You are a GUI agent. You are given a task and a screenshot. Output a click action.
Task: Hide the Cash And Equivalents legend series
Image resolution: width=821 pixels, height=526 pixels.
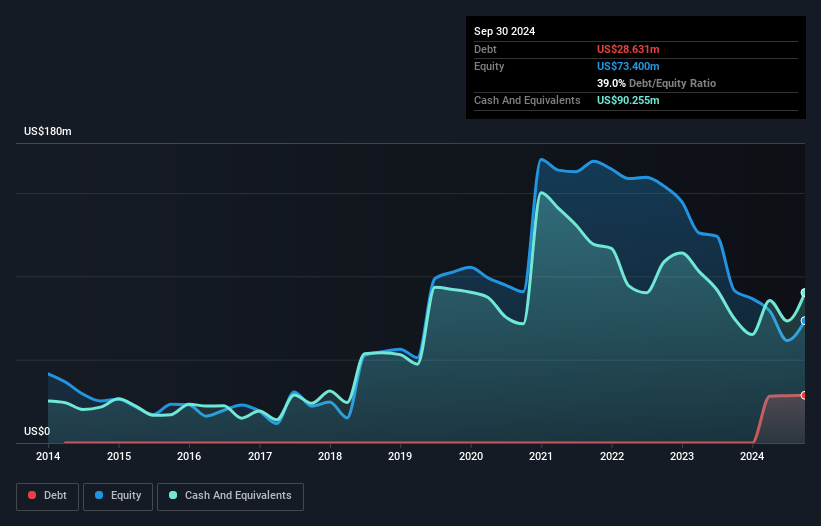tap(230, 496)
